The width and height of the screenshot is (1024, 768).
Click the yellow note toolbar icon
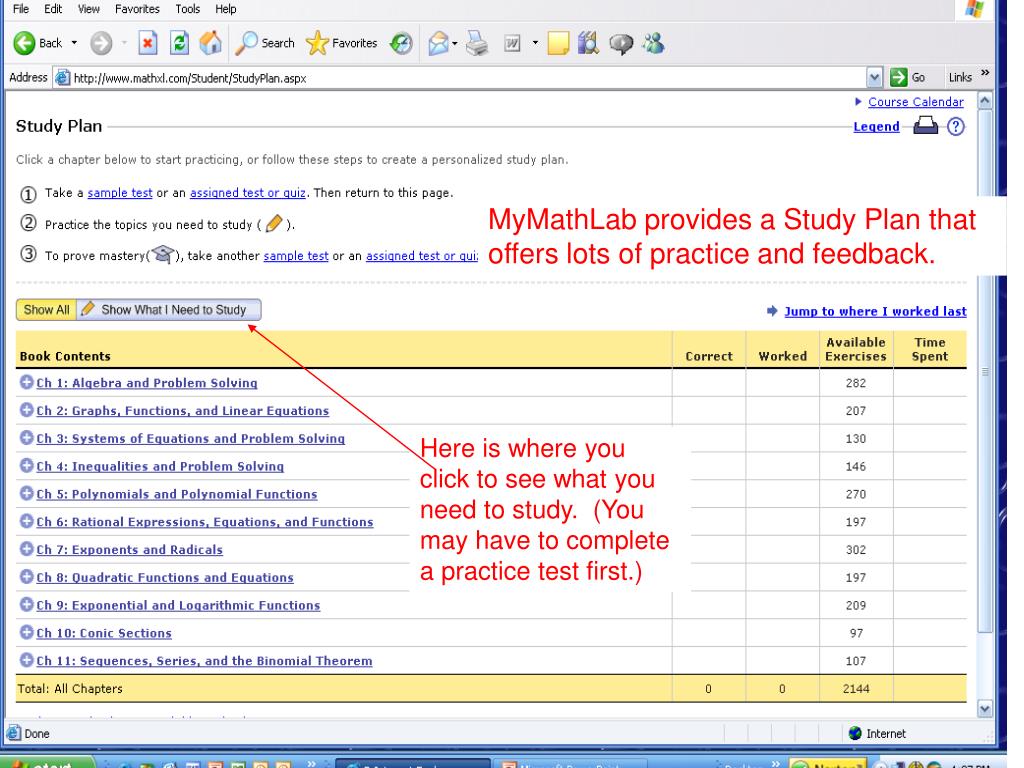point(558,43)
